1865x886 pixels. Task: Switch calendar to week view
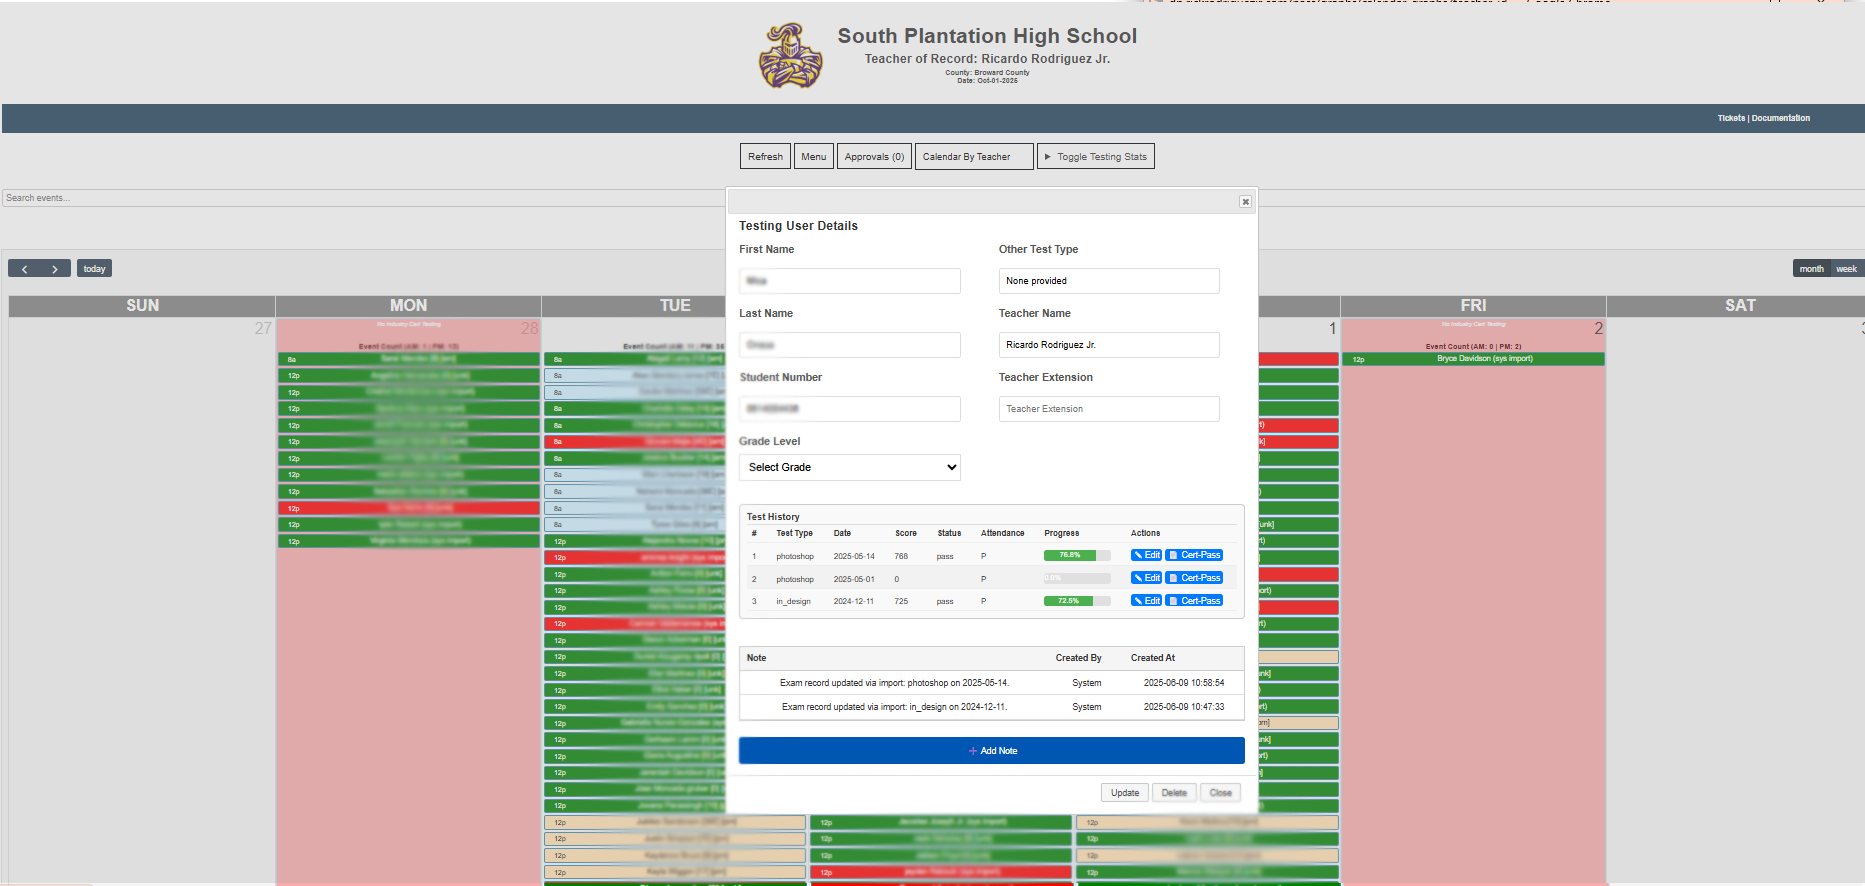click(x=1846, y=269)
